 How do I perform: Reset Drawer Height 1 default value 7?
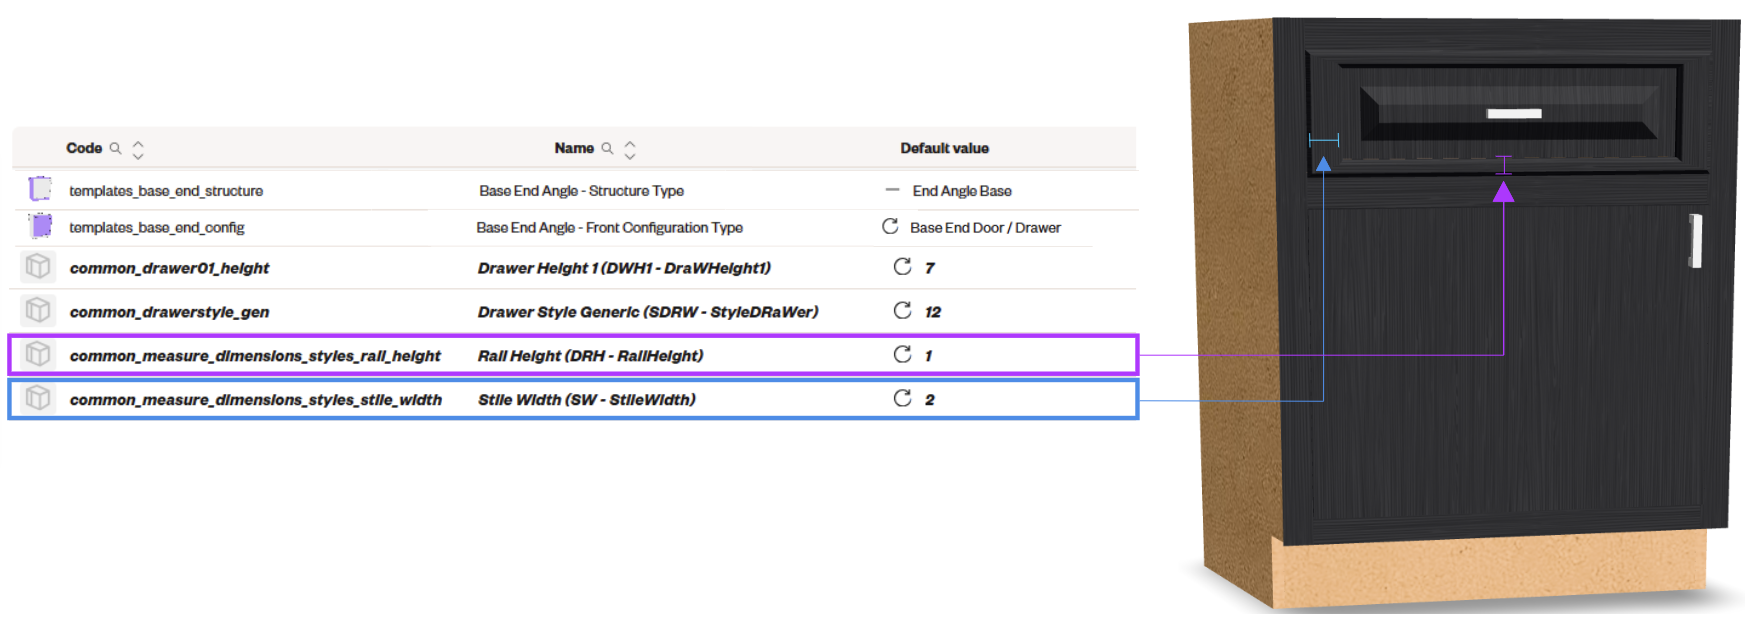[902, 266]
